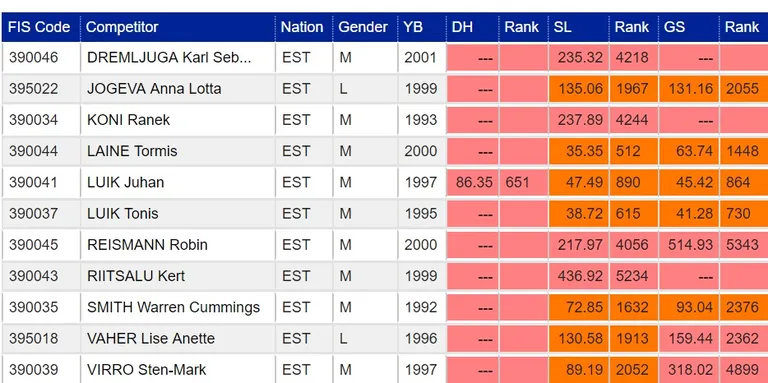This screenshot has height=383, width=768.
Task: Sort by the FIS Code column header
Action: (39, 27)
